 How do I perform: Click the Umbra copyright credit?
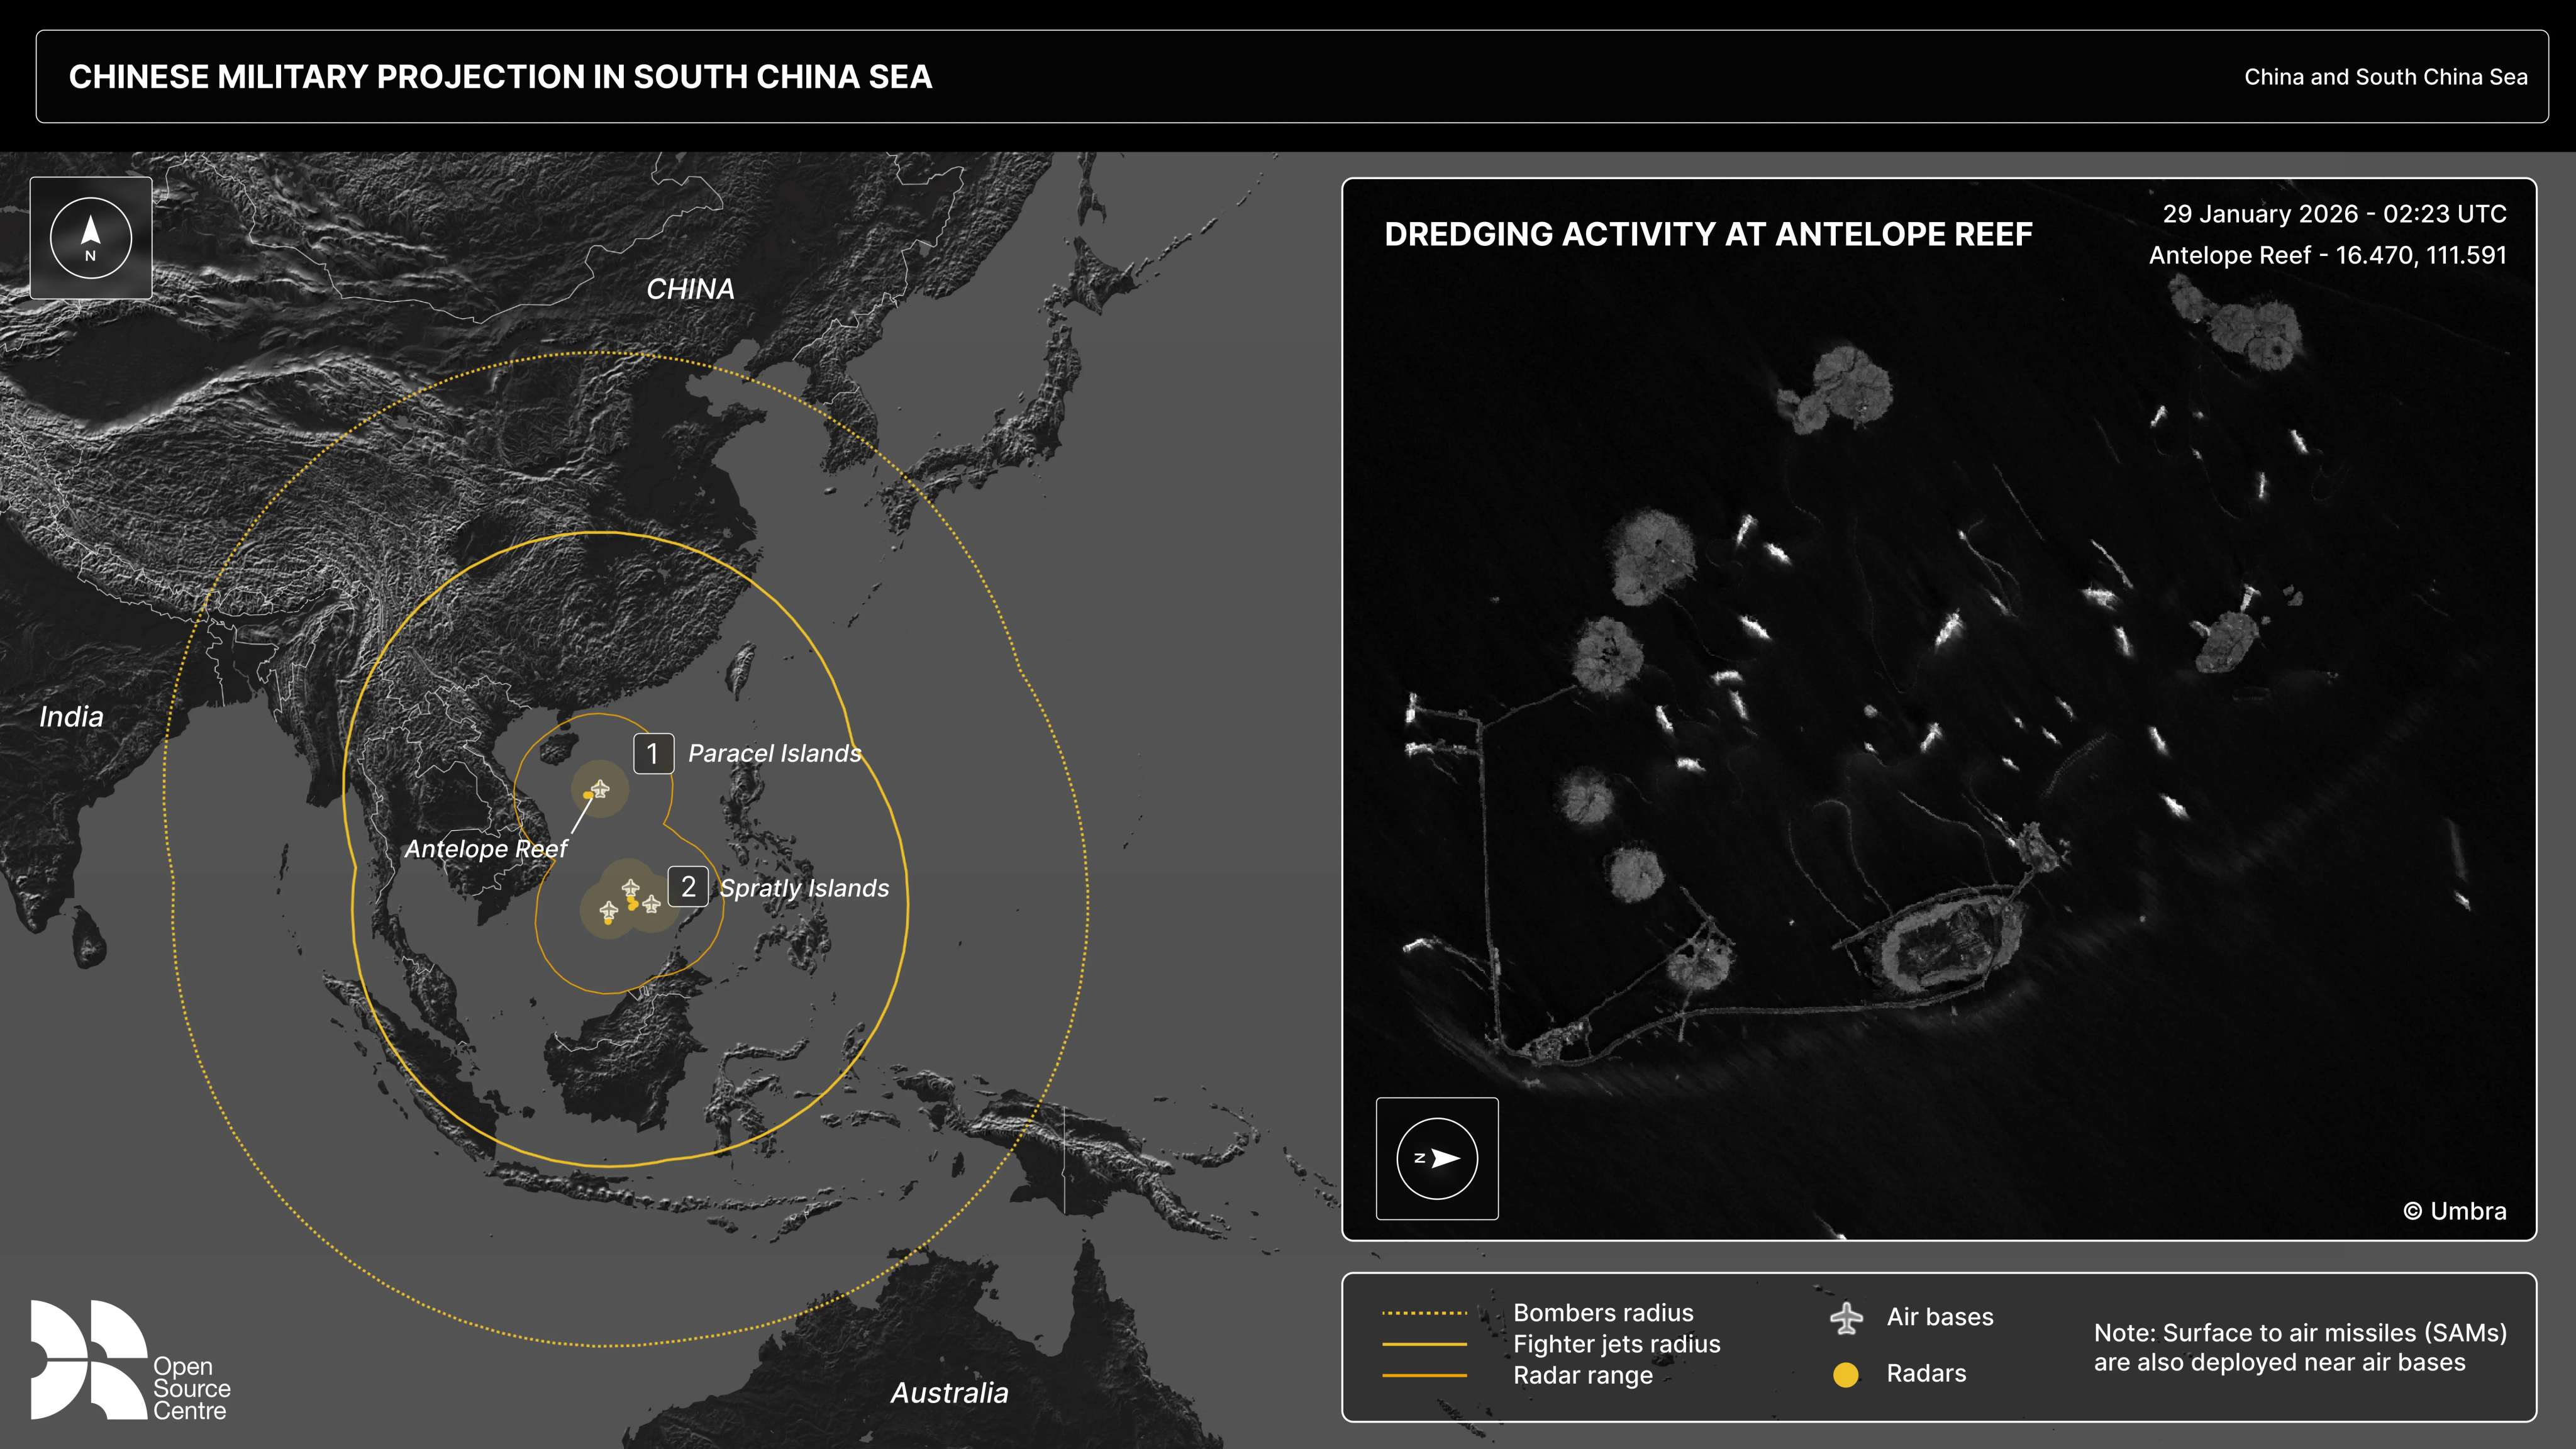point(2455,1211)
